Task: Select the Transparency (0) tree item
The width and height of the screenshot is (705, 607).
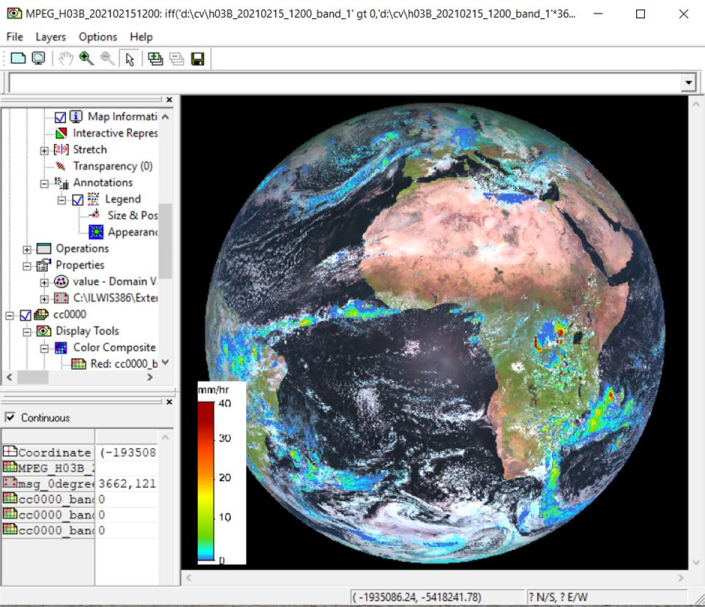Action: tap(112, 166)
